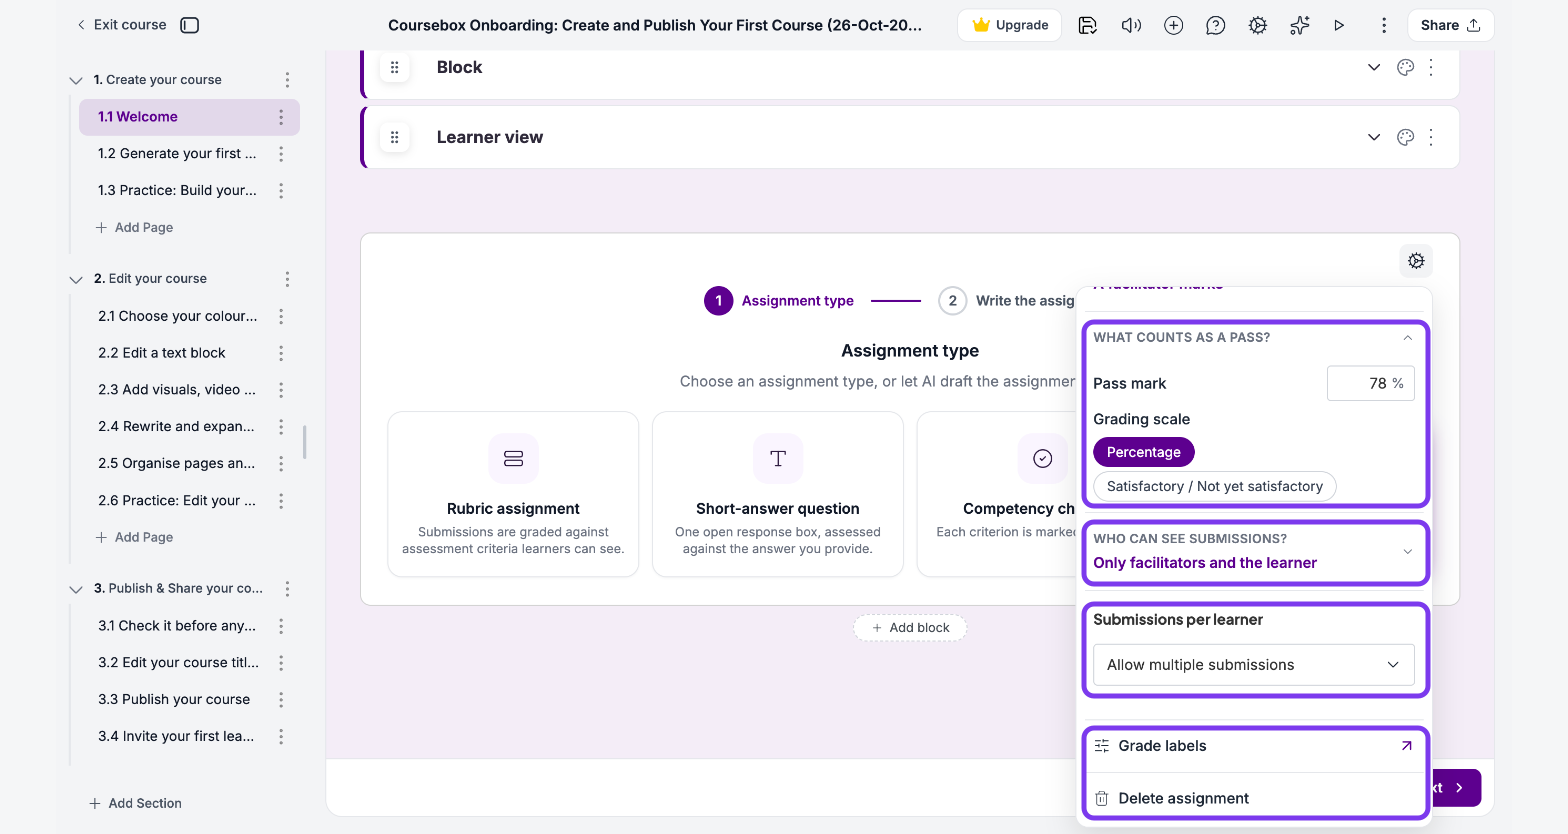Choose the Short-answer question card
The height and width of the screenshot is (834, 1568).
[x=778, y=494]
